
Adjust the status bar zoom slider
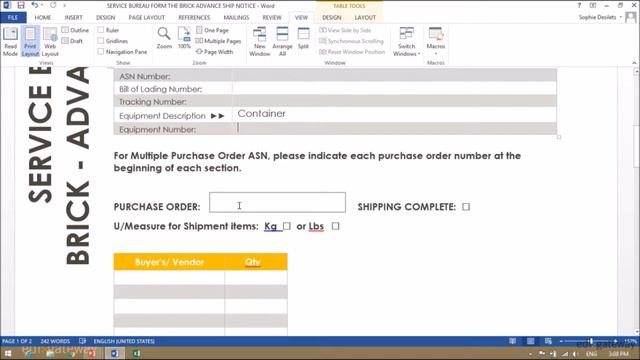[x=591, y=341]
